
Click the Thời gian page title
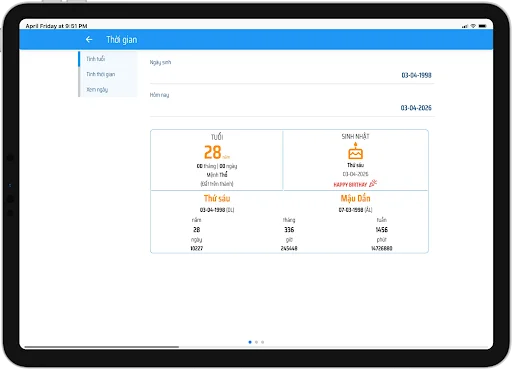pyautogui.click(x=122, y=40)
